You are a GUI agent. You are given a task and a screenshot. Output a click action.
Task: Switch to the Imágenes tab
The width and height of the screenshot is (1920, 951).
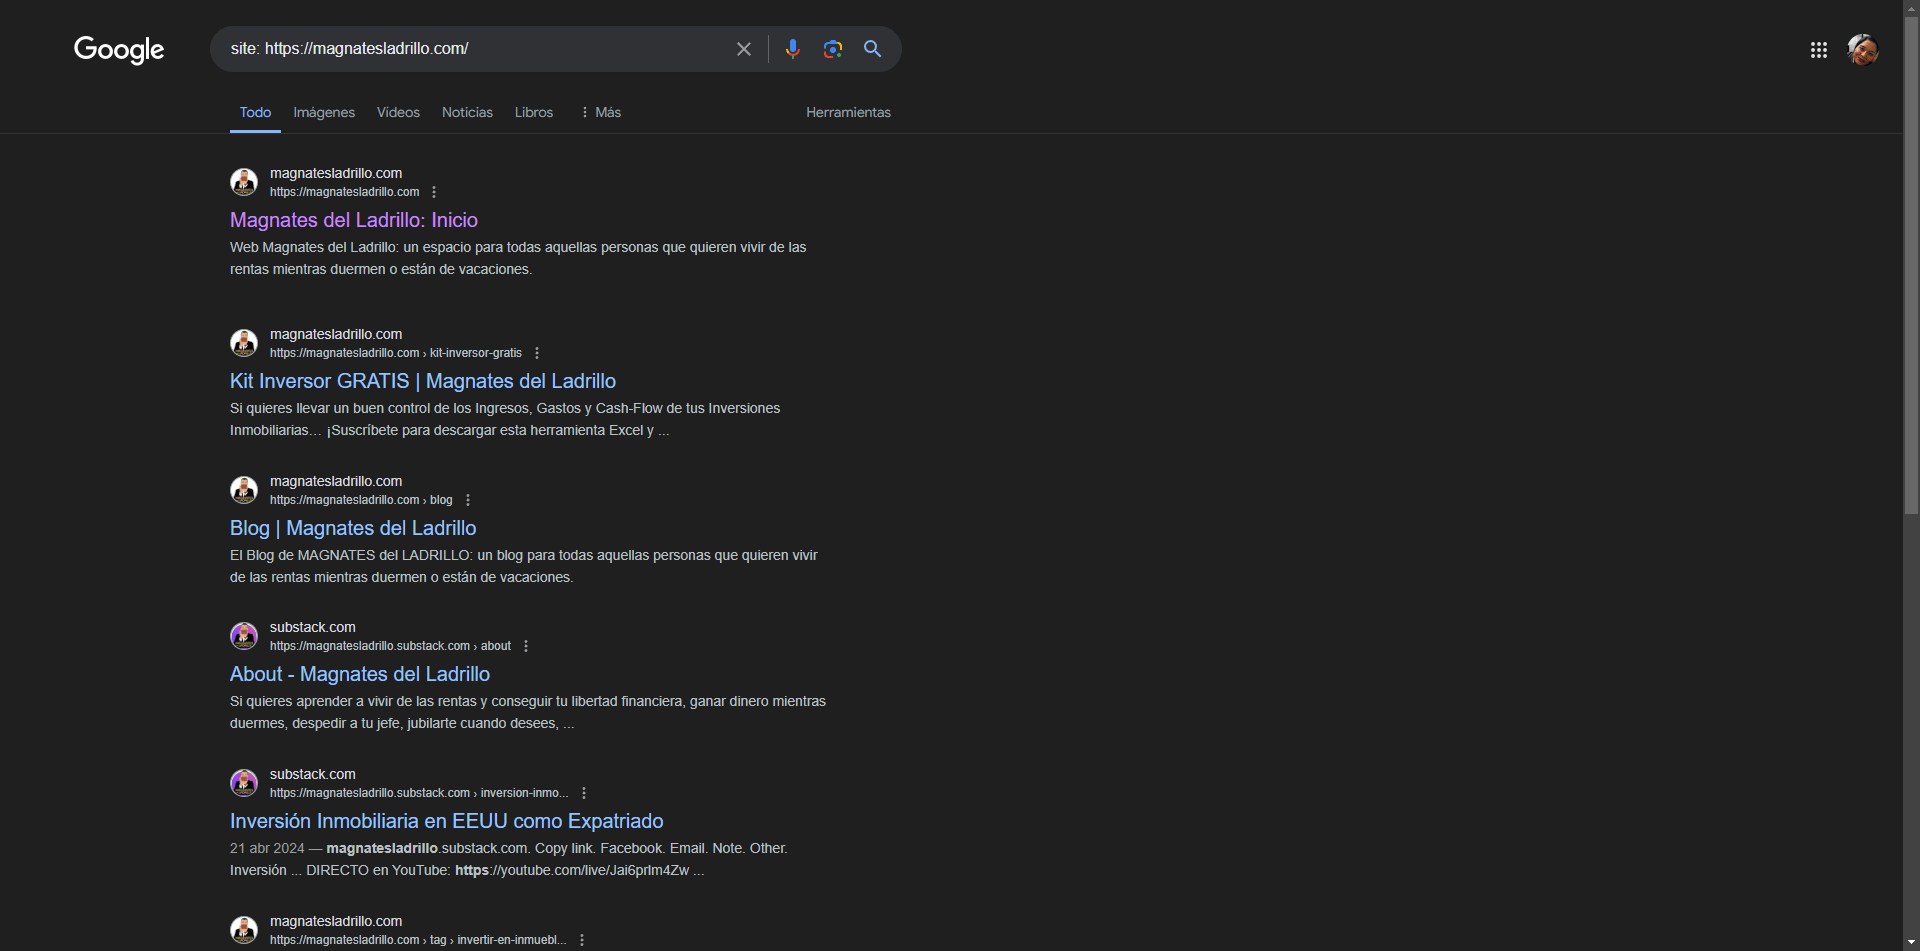click(324, 112)
